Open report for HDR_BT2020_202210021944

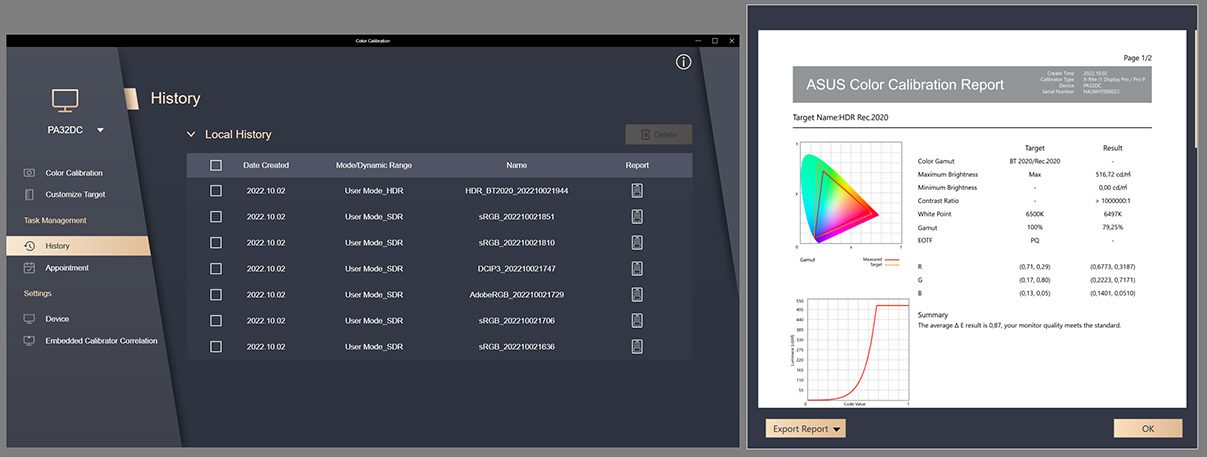[x=637, y=190]
